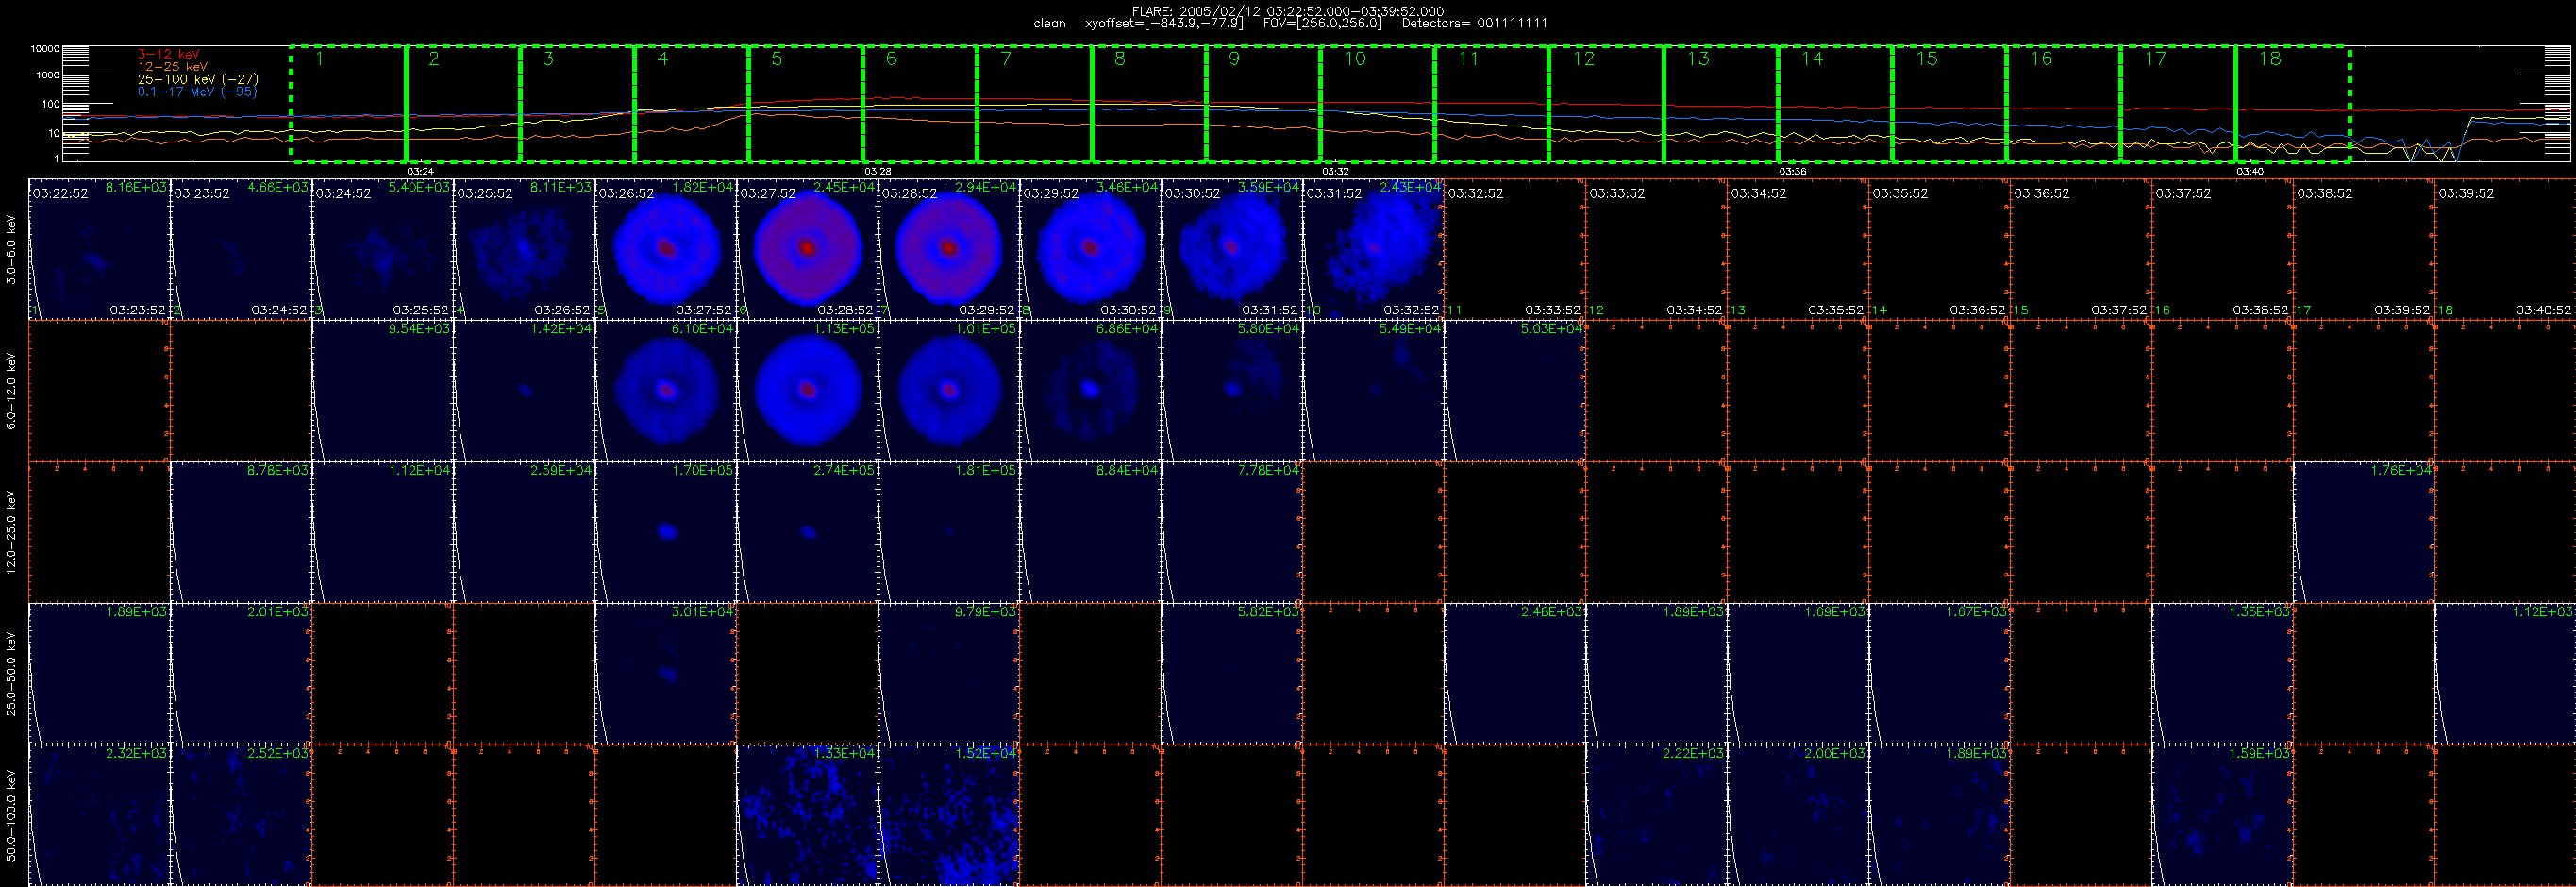The height and width of the screenshot is (887, 2576).
Task: Click the blue '0.1-17 MeV (-95)' legend entry
Action: pos(197,91)
